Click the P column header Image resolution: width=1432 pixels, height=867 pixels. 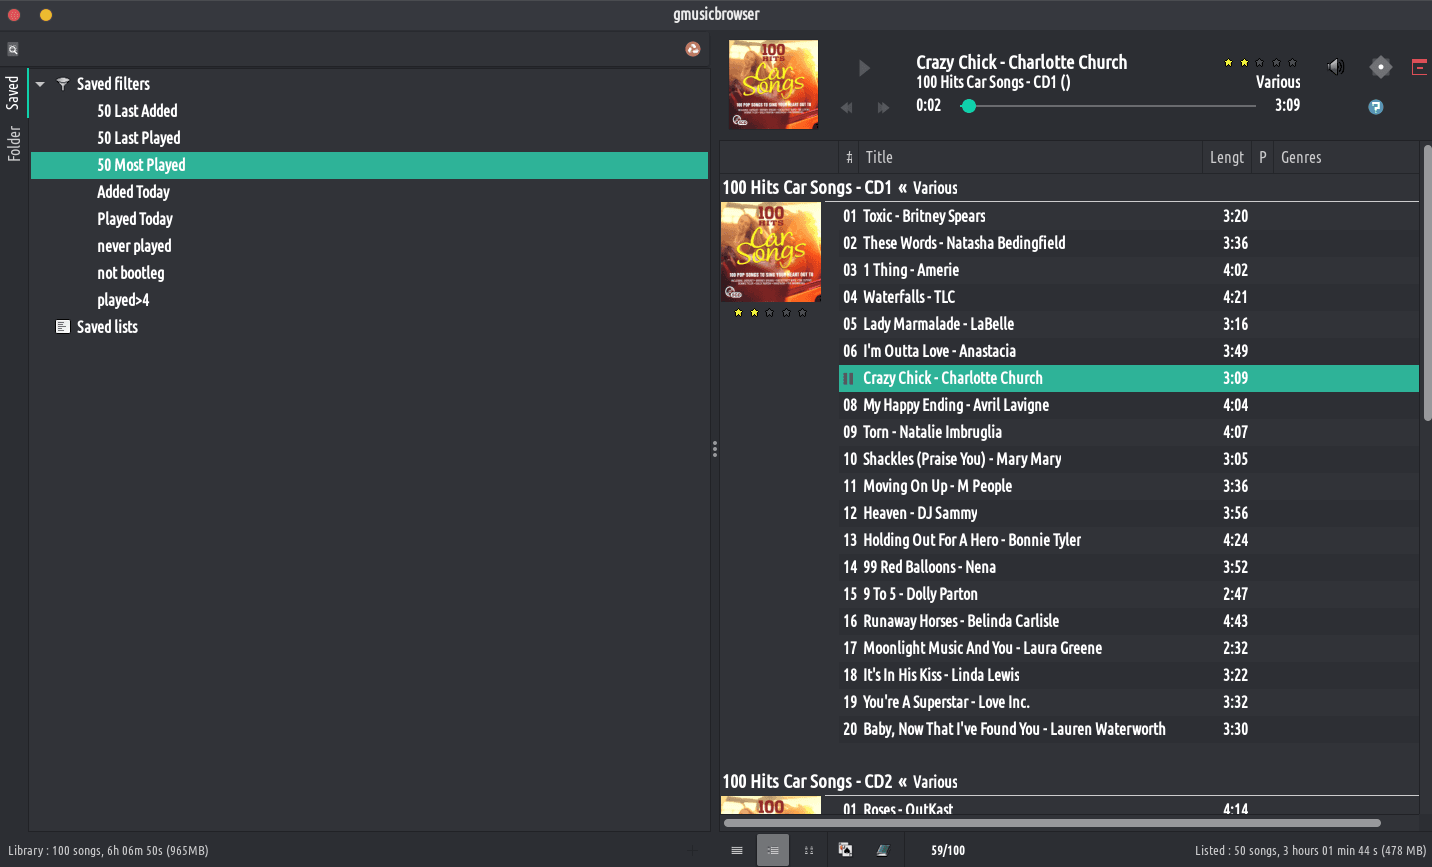1263,157
